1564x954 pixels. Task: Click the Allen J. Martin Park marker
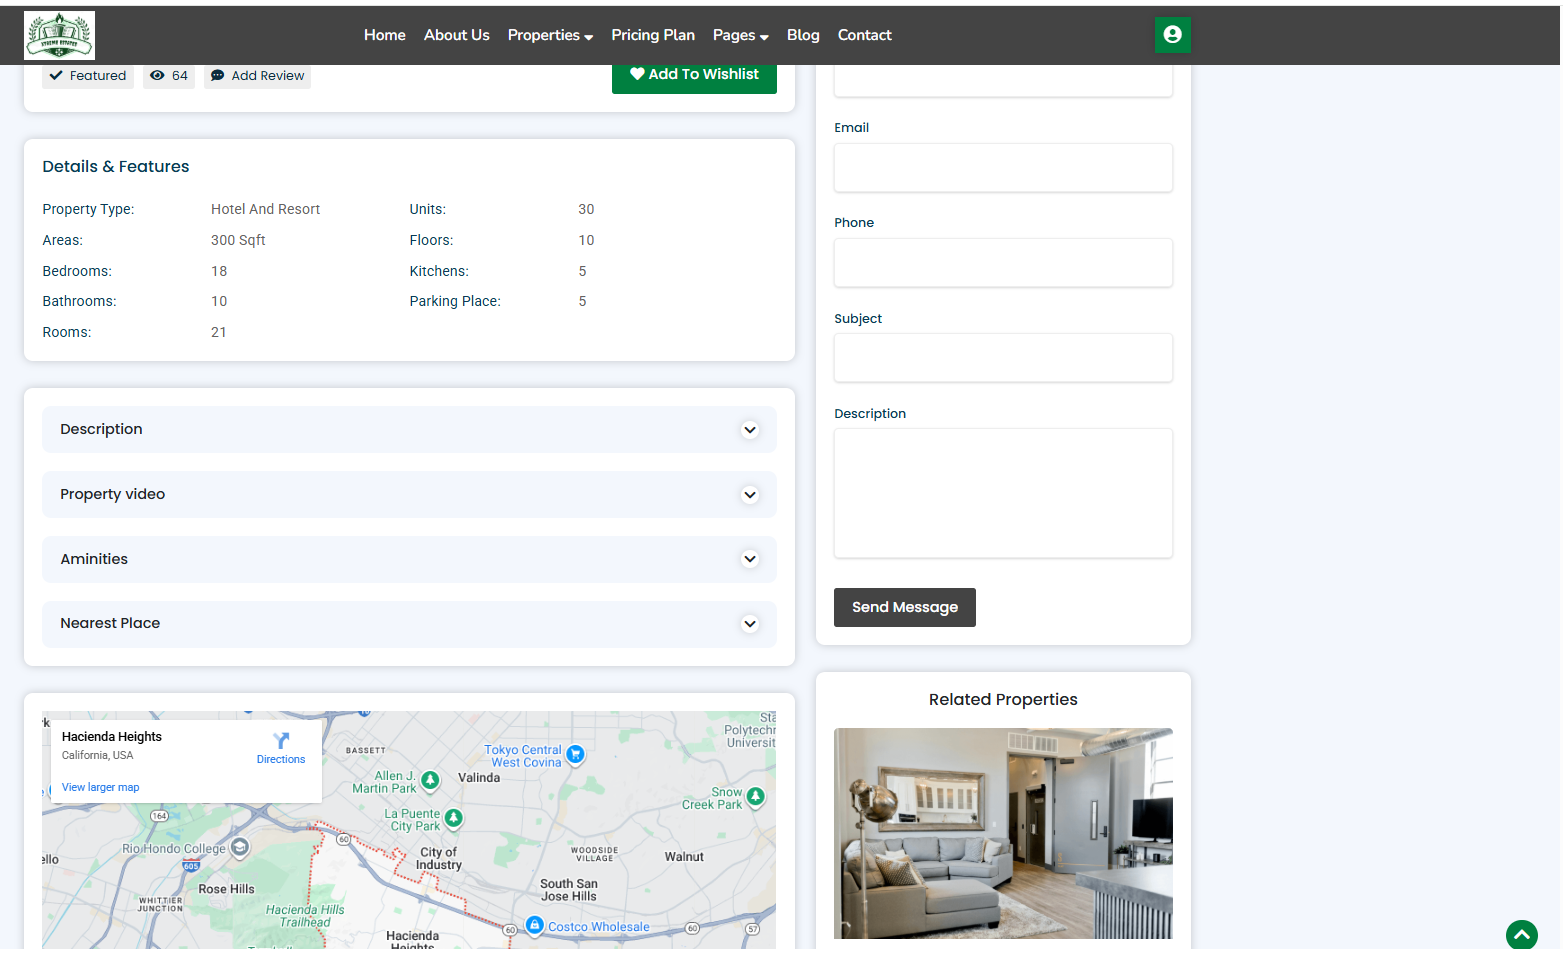click(x=430, y=780)
